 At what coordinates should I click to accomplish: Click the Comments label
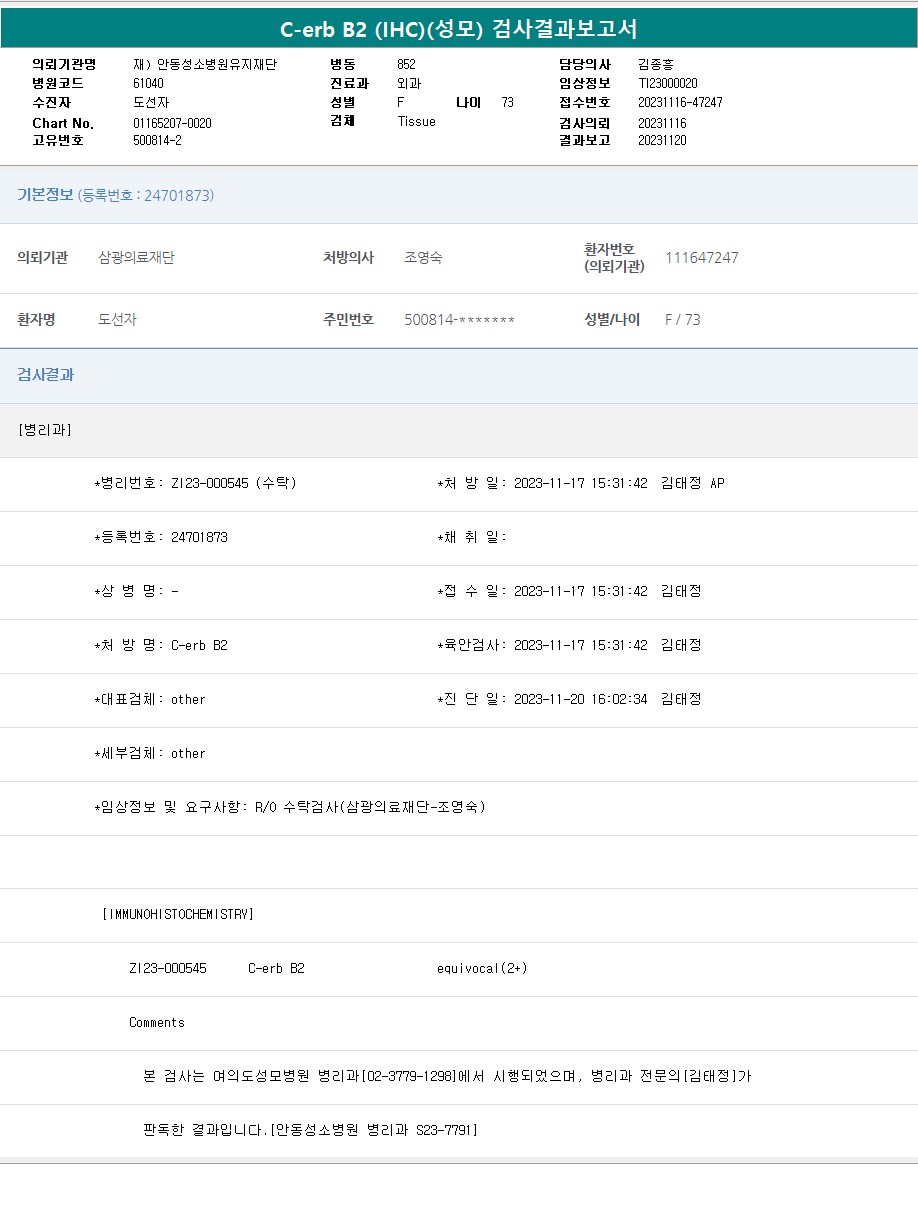[x=157, y=1023]
